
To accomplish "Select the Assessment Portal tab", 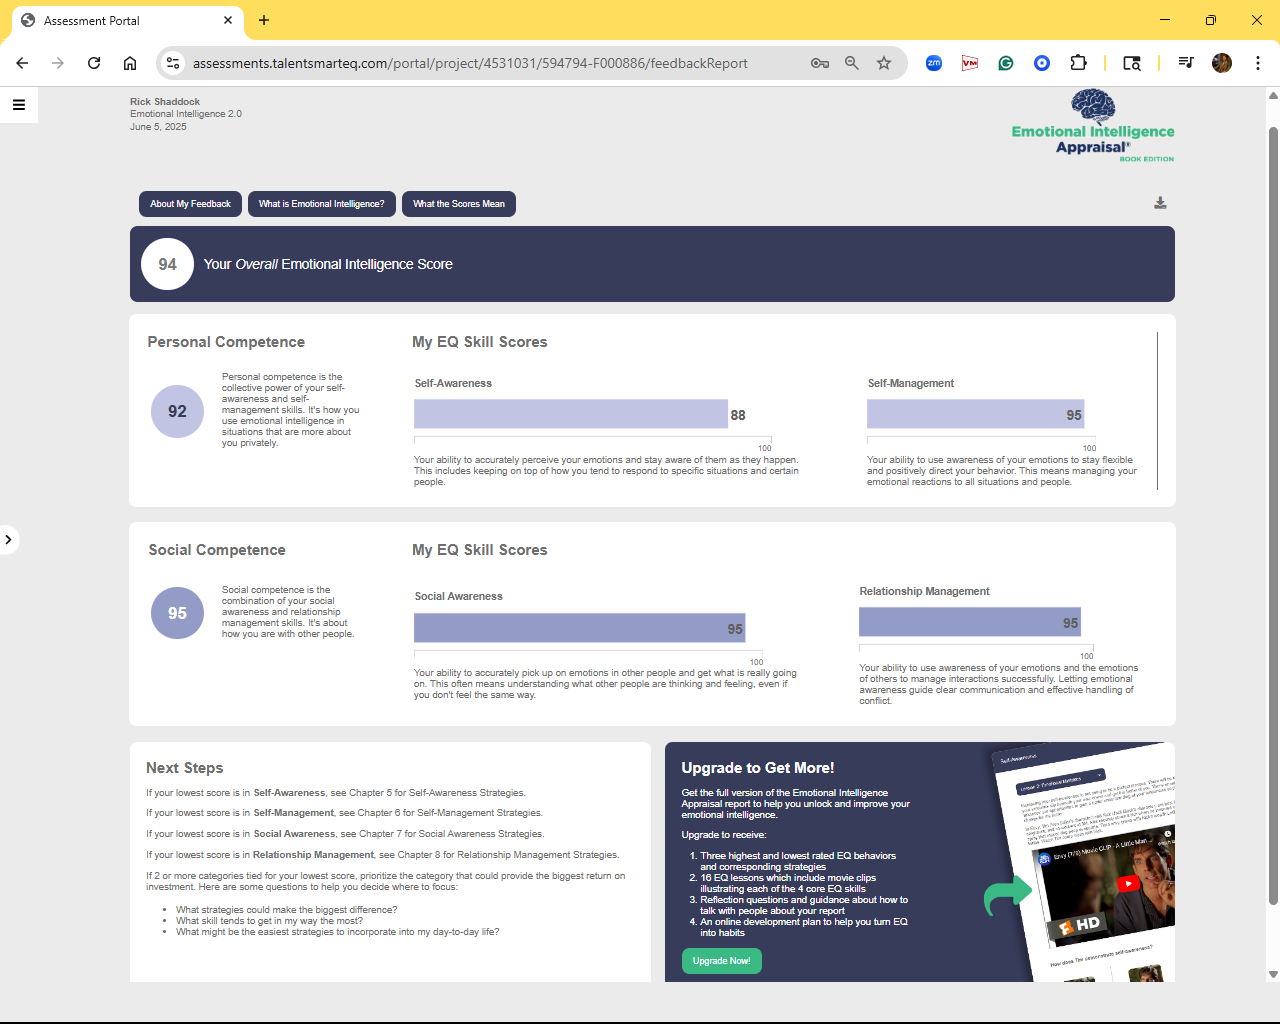I will (127, 20).
